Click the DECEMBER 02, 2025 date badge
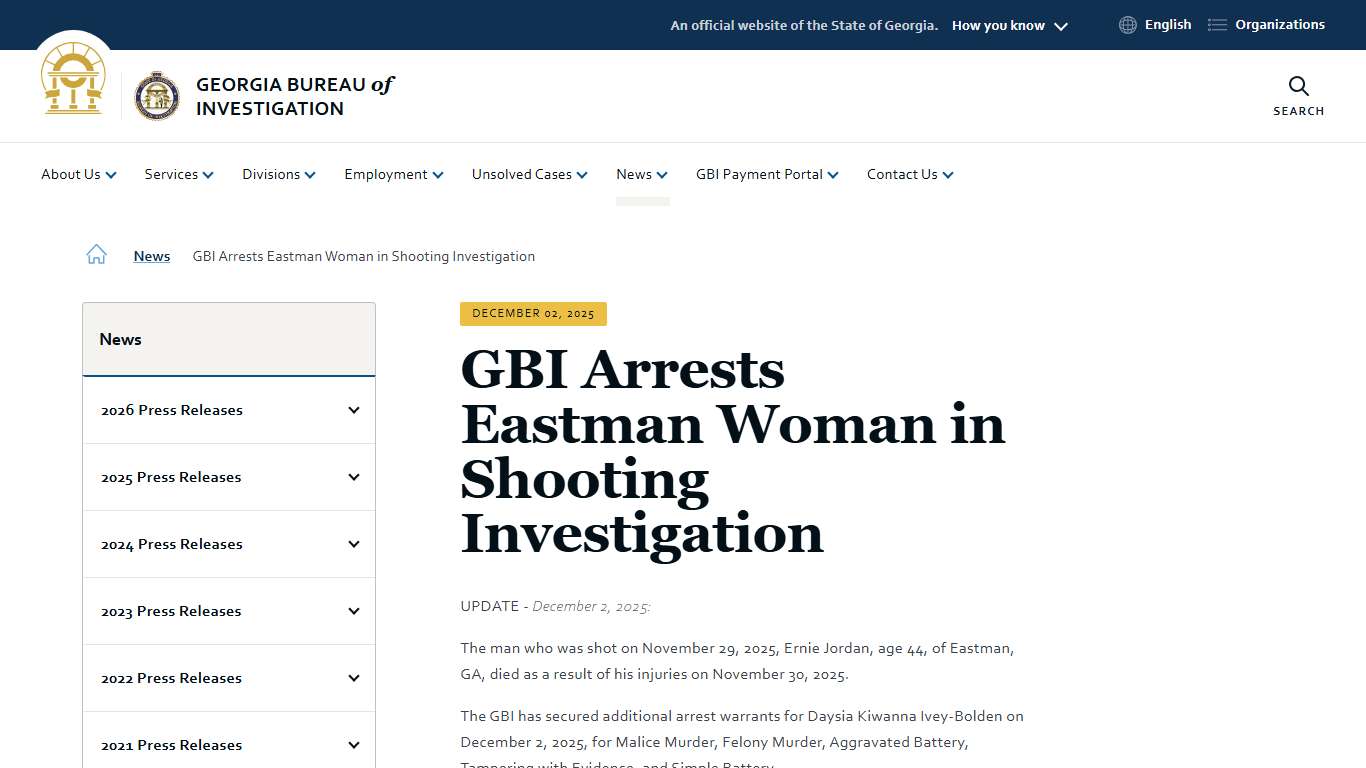Screen dimensions: 1366x768 (x=533, y=313)
